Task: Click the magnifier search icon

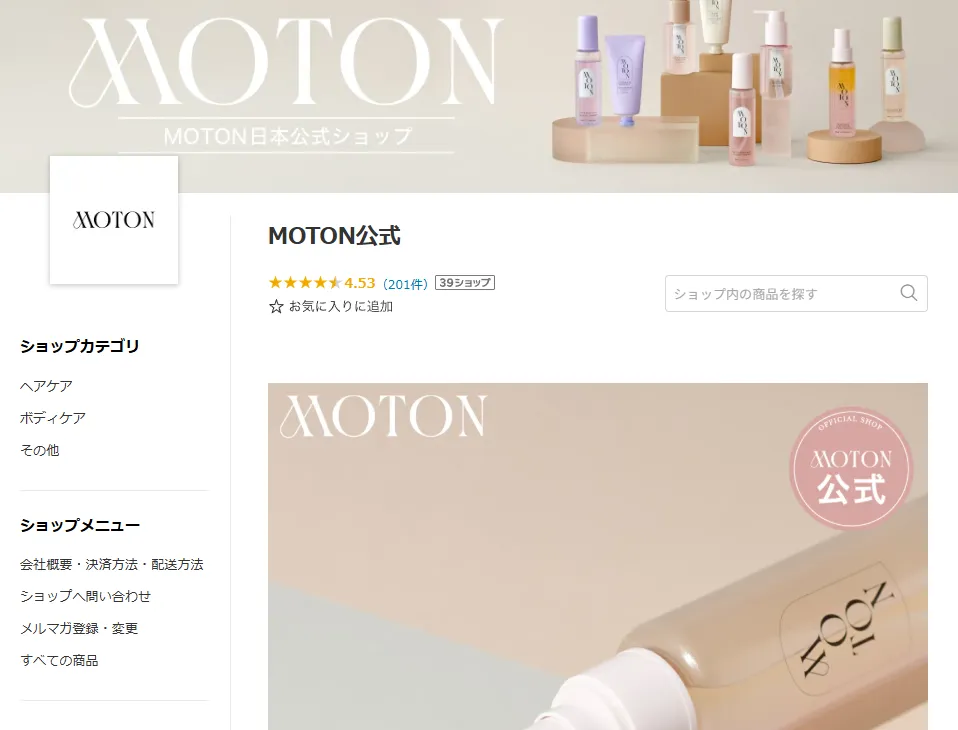Action: [x=909, y=293]
